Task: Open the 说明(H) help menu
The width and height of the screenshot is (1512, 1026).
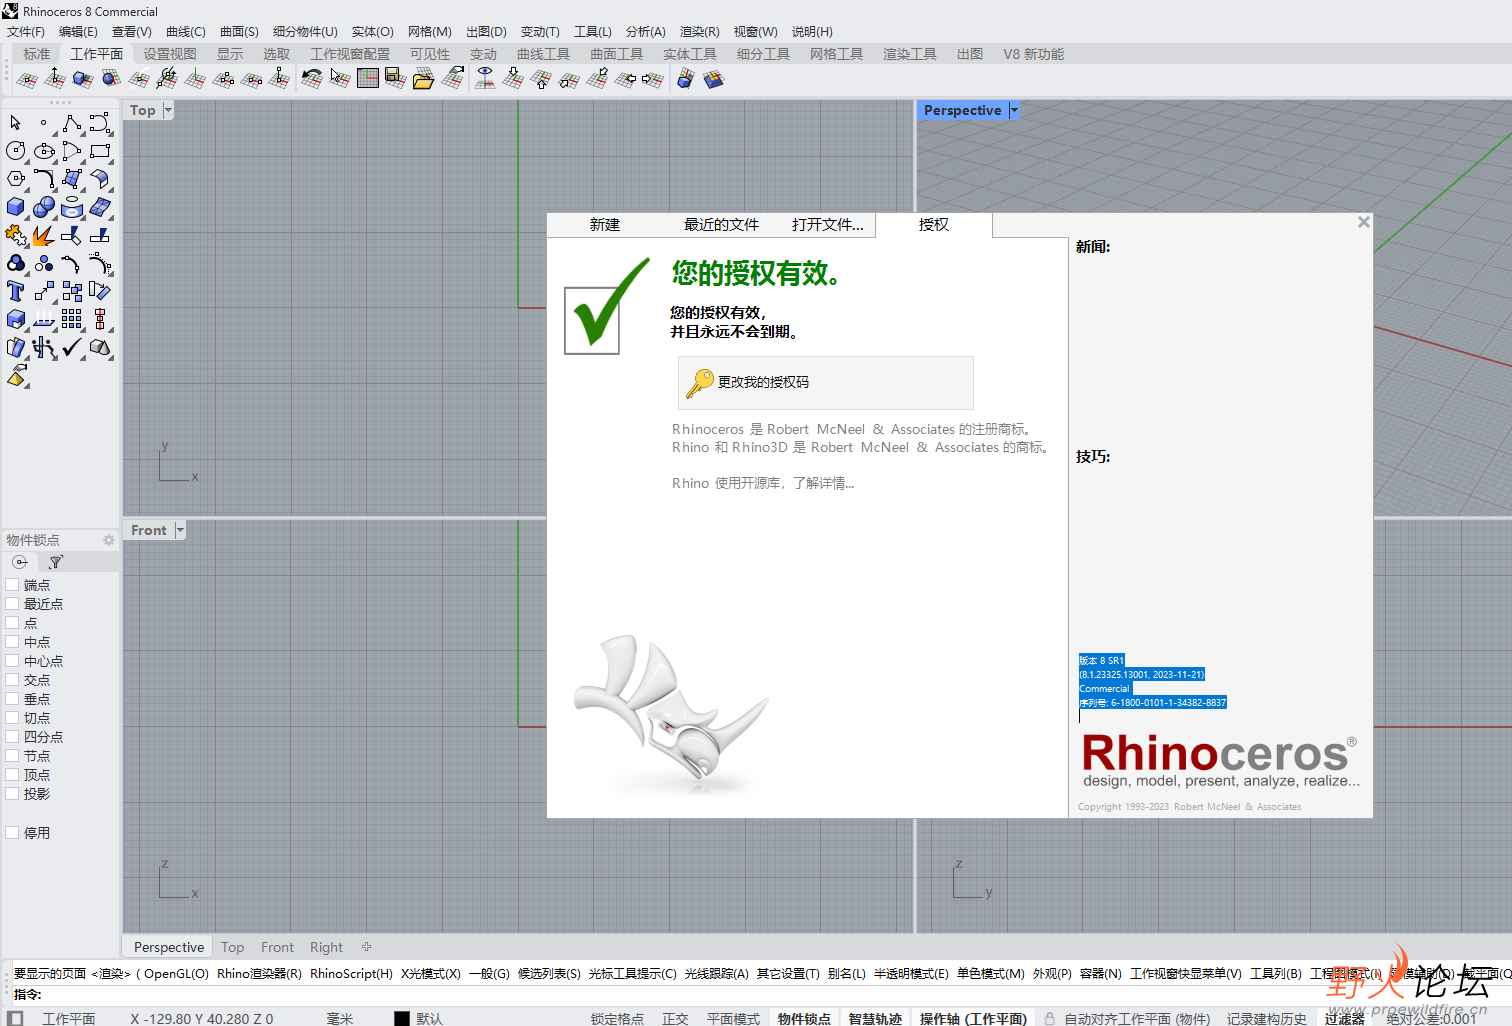Action: point(812,32)
